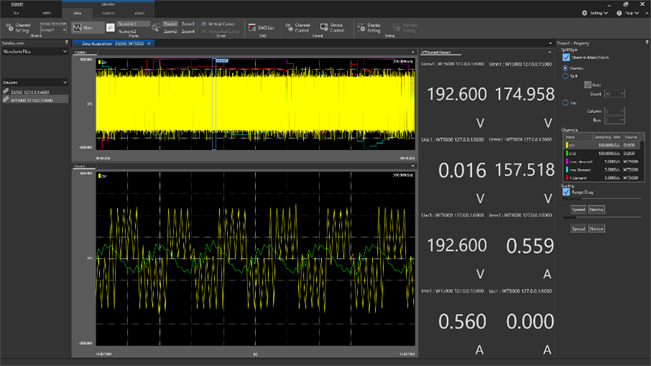Screen dimensions: 651x366
Task: Select the Main waveform display button
Action: (87, 27)
